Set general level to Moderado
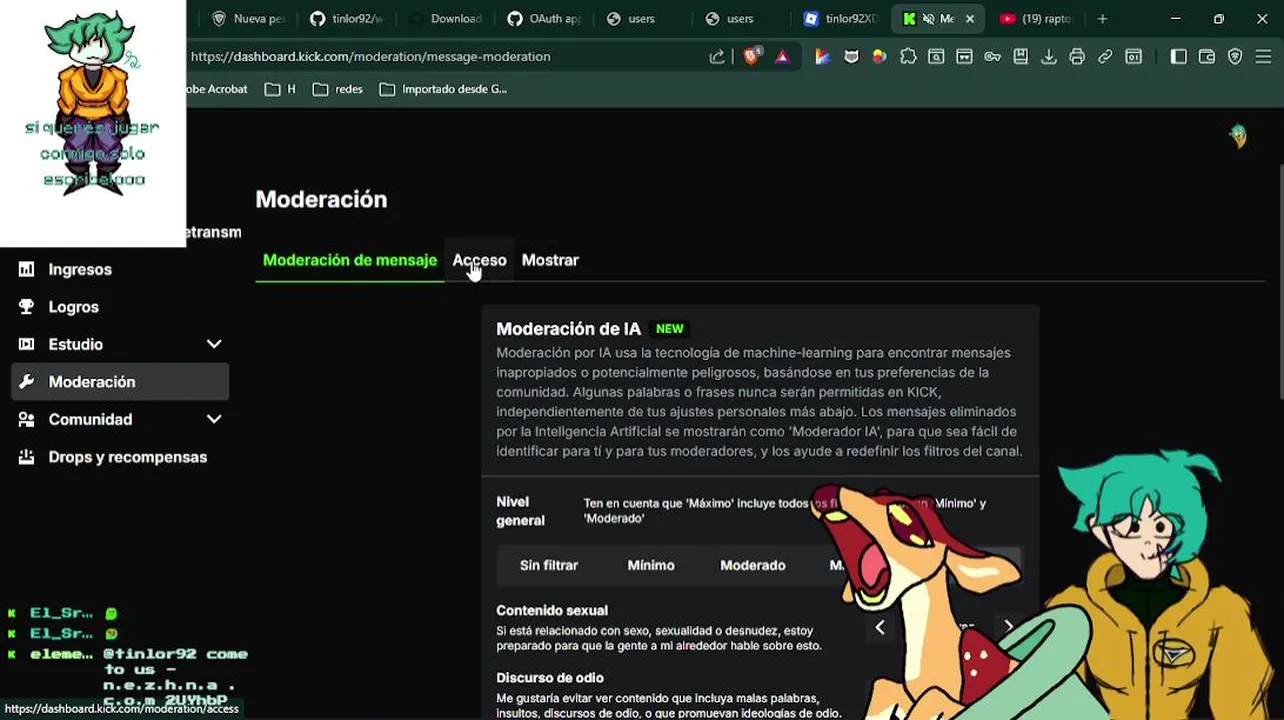The image size is (1284, 720). (x=753, y=565)
